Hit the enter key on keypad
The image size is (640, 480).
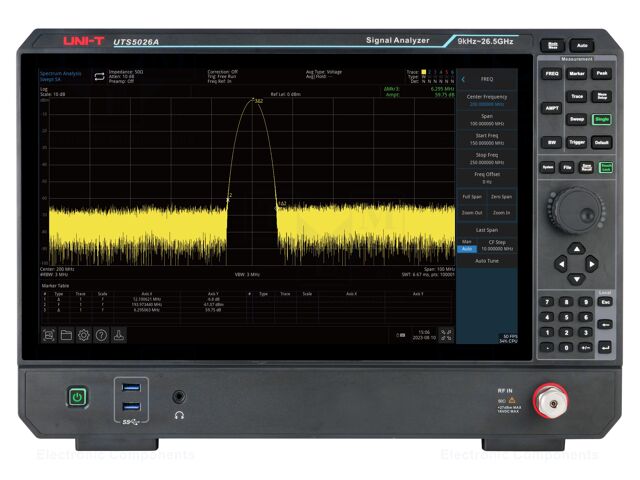(x=605, y=347)
